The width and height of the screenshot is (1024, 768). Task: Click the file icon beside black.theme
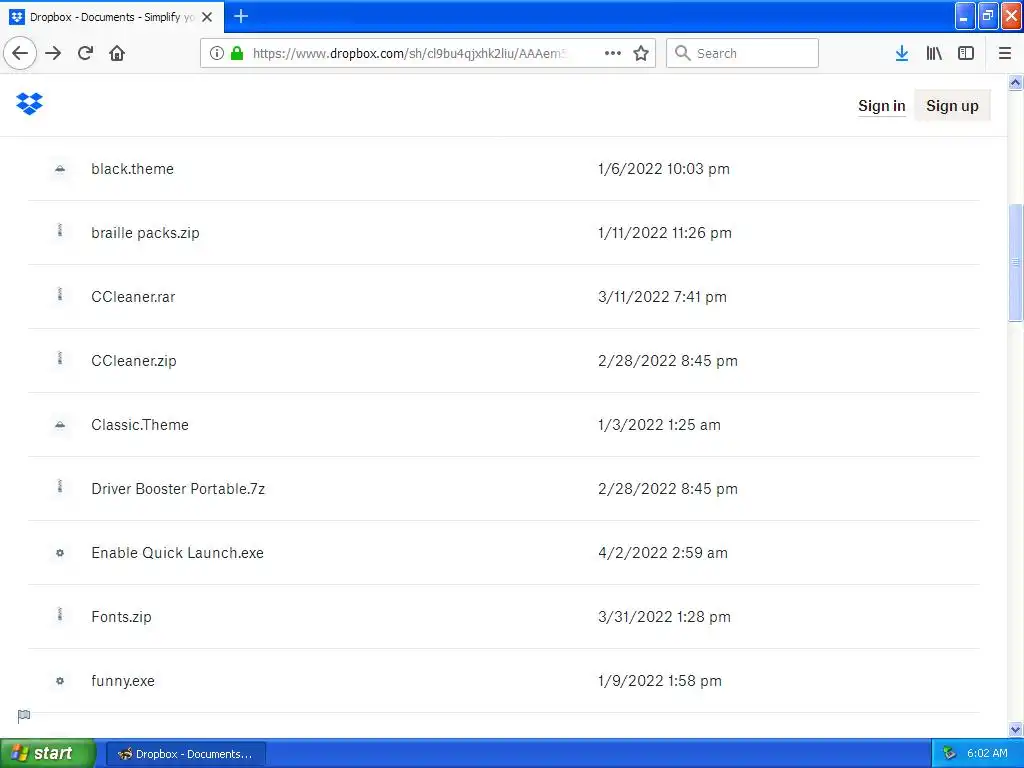pos(60,169)
